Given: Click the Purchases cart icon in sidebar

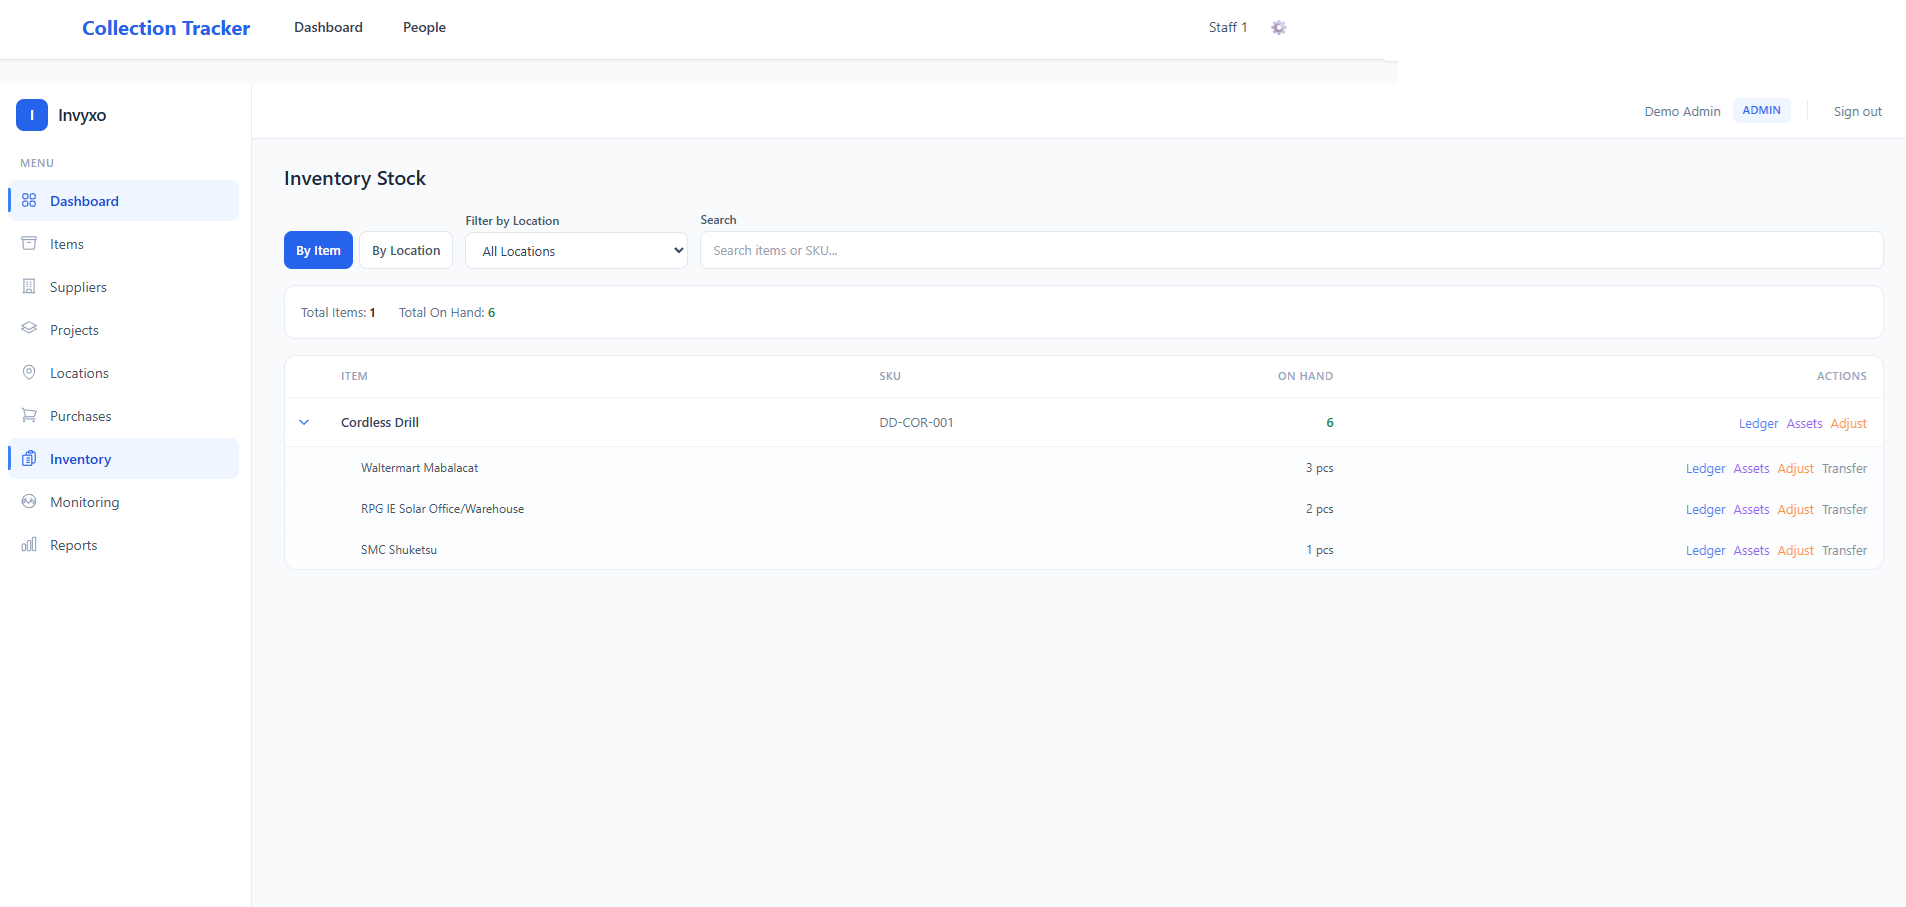Looking at the screenshot, I should [29, 415].
